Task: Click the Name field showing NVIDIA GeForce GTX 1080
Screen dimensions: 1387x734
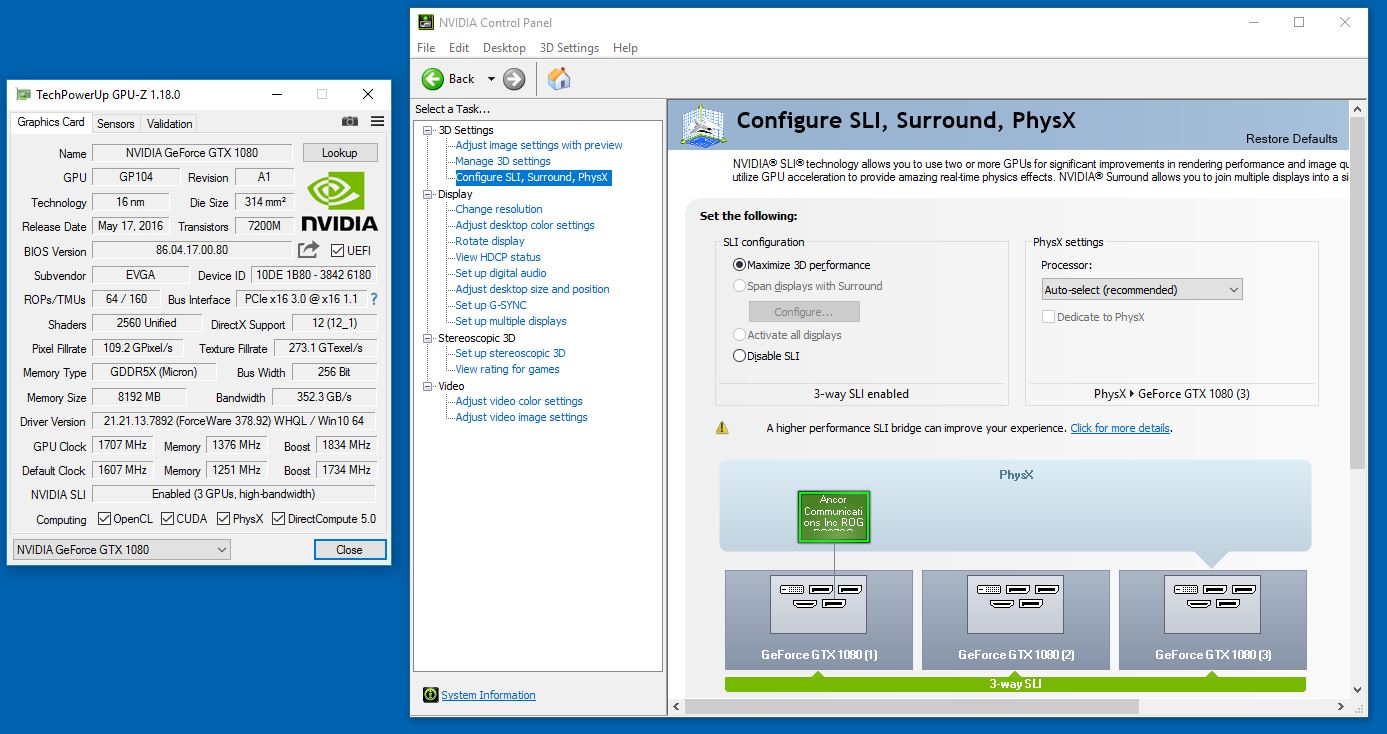Action: pos(192,153)
